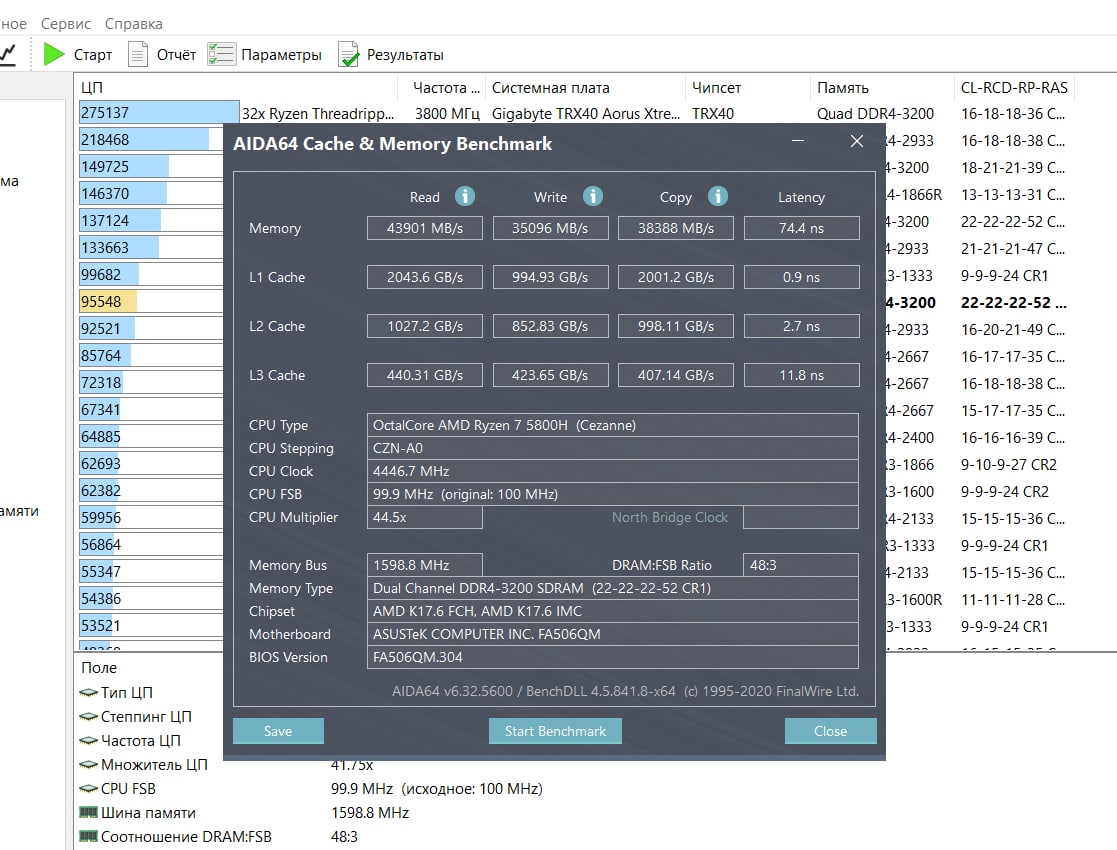The width and height of the screenshot is (1117, 850).
Task: Click the Memory Copy value 38388 MB/s
Action: pos(675,228)
